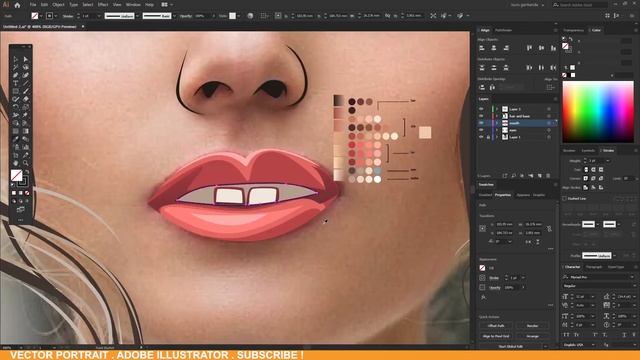Click the Fill/Stroke swatch in toolbox

click(17, 176)
